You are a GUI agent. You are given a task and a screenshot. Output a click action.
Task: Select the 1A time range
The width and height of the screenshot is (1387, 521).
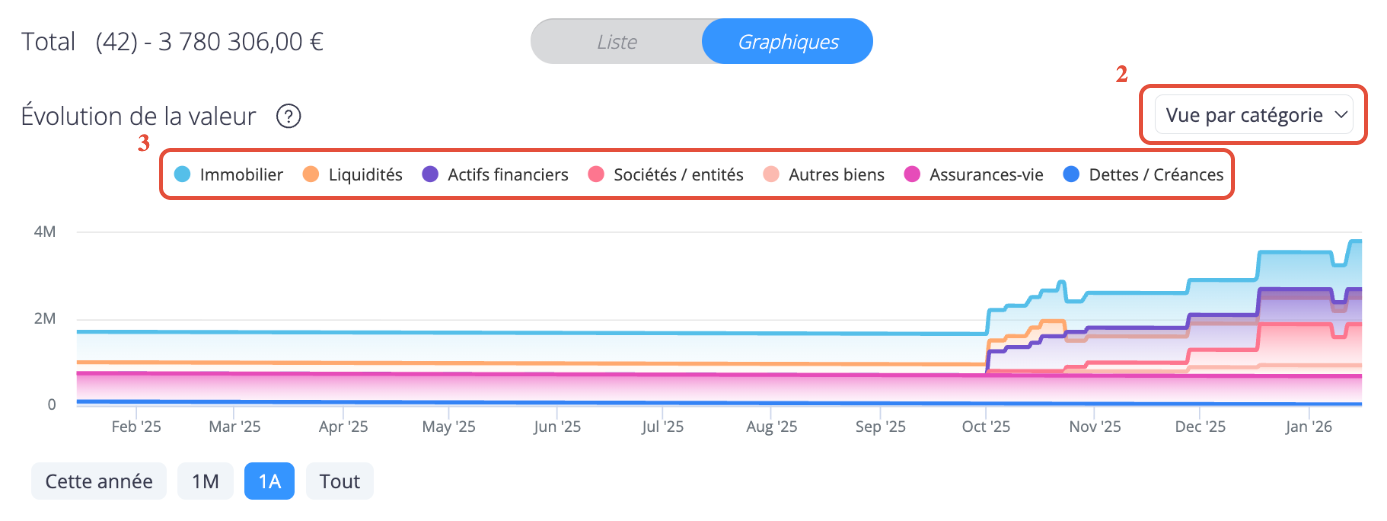269,481
